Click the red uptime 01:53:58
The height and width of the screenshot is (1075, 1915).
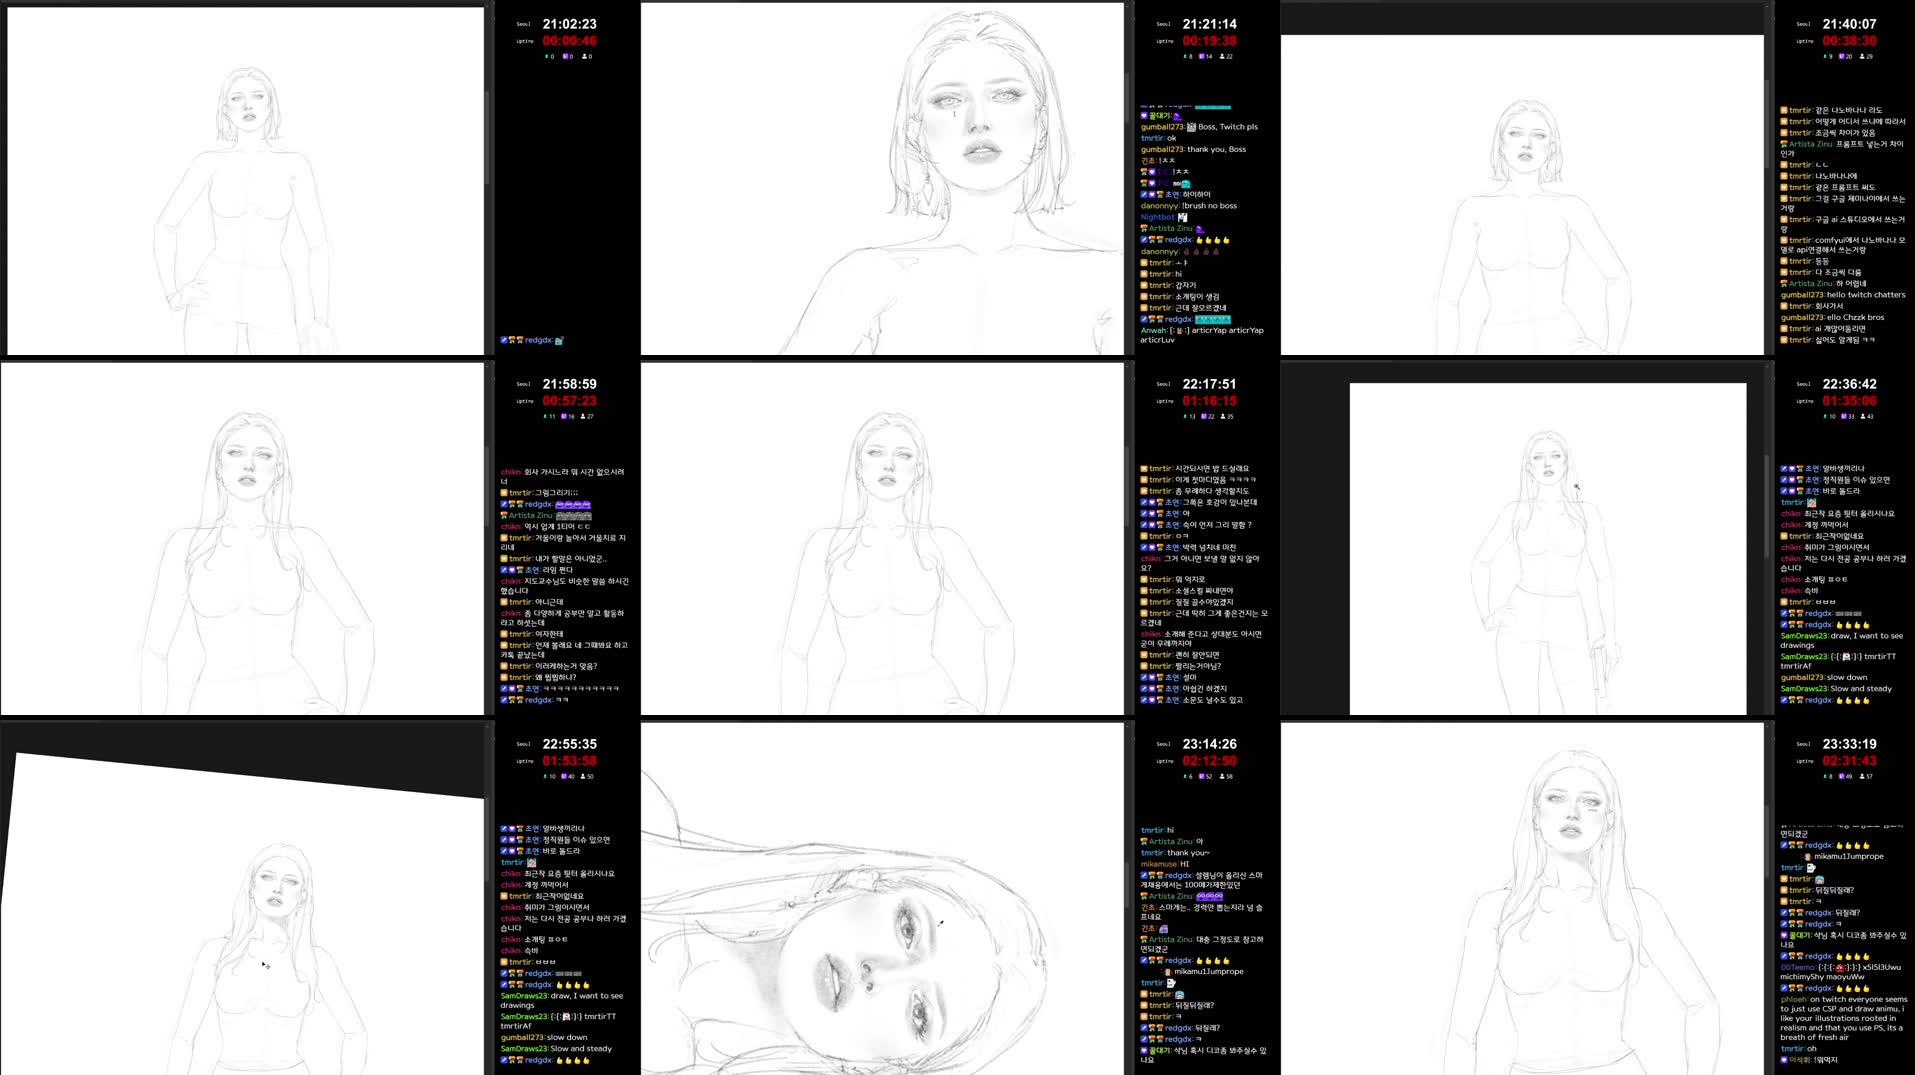coord(569,761)
